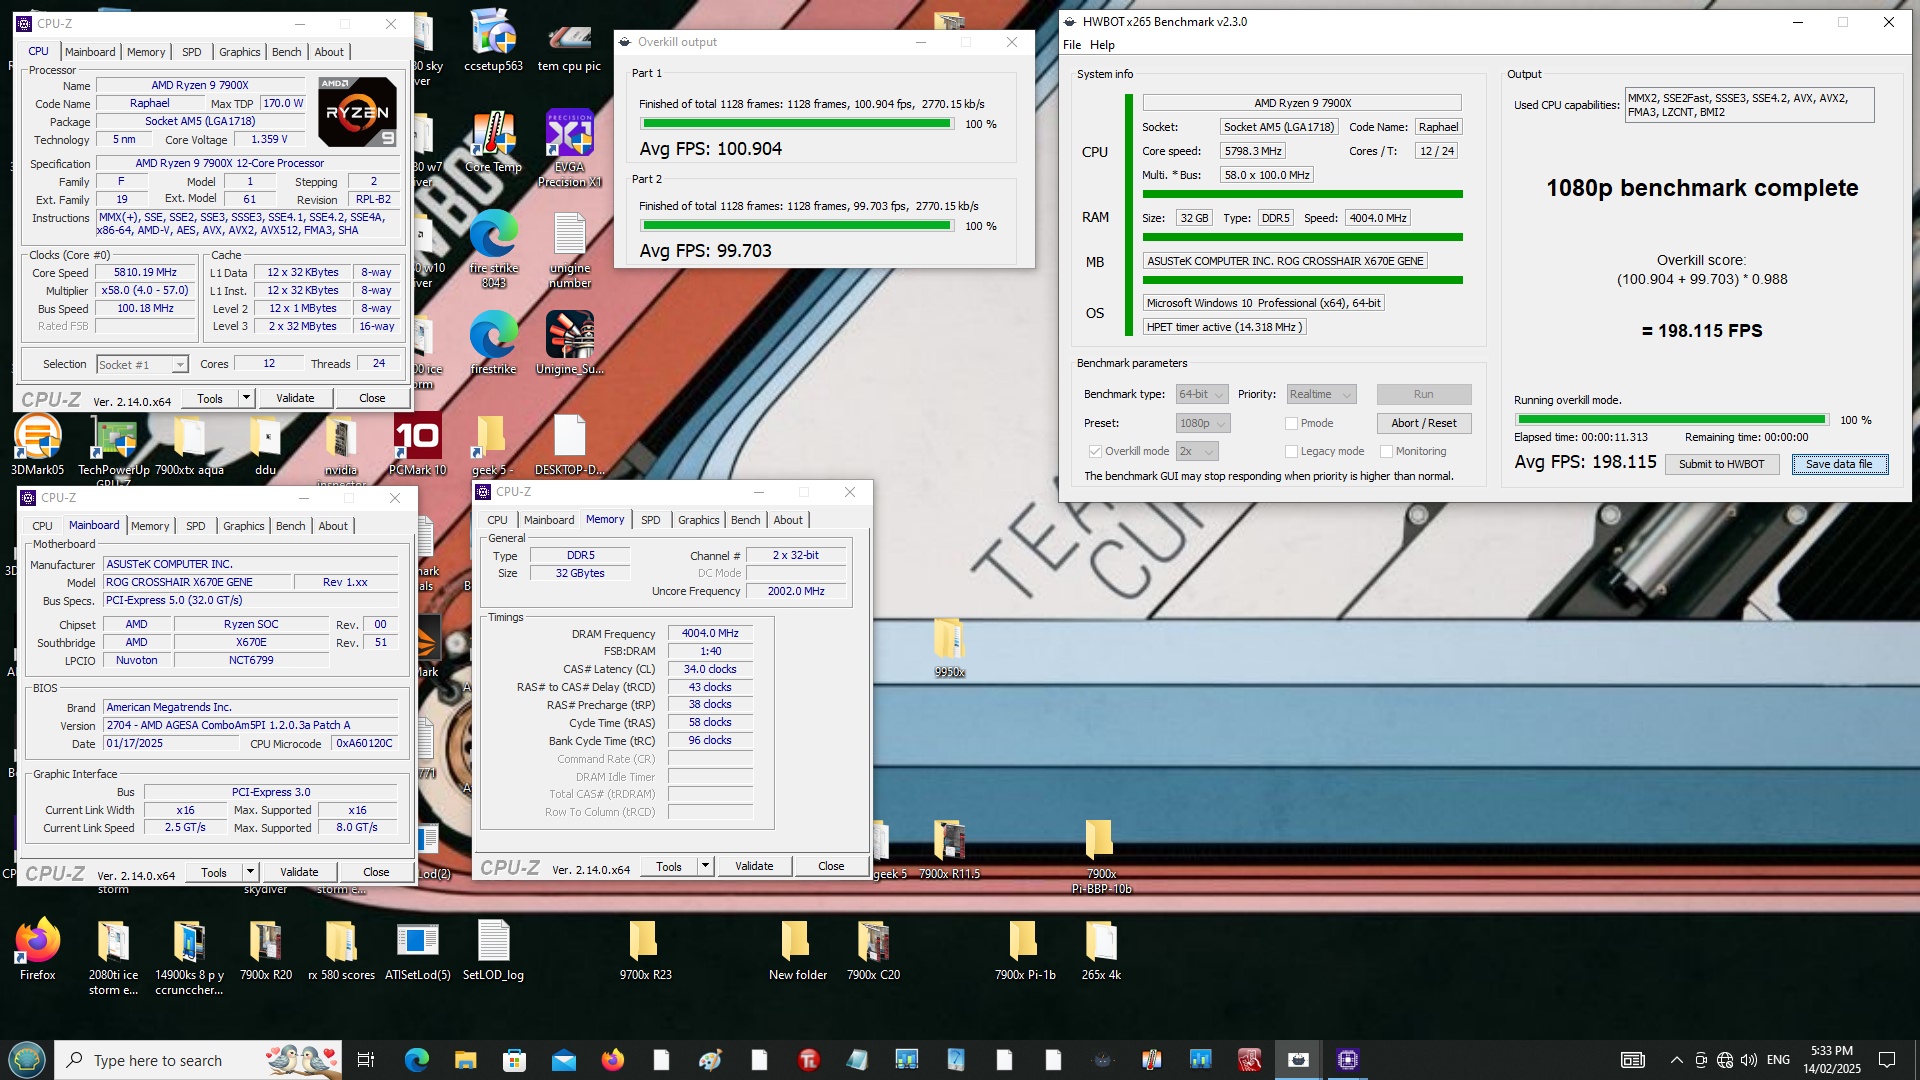This screenshot has width=1920, height=1080.
Task: Open the Preset 1080p dropdown
Action: [x=1203, y=423]
